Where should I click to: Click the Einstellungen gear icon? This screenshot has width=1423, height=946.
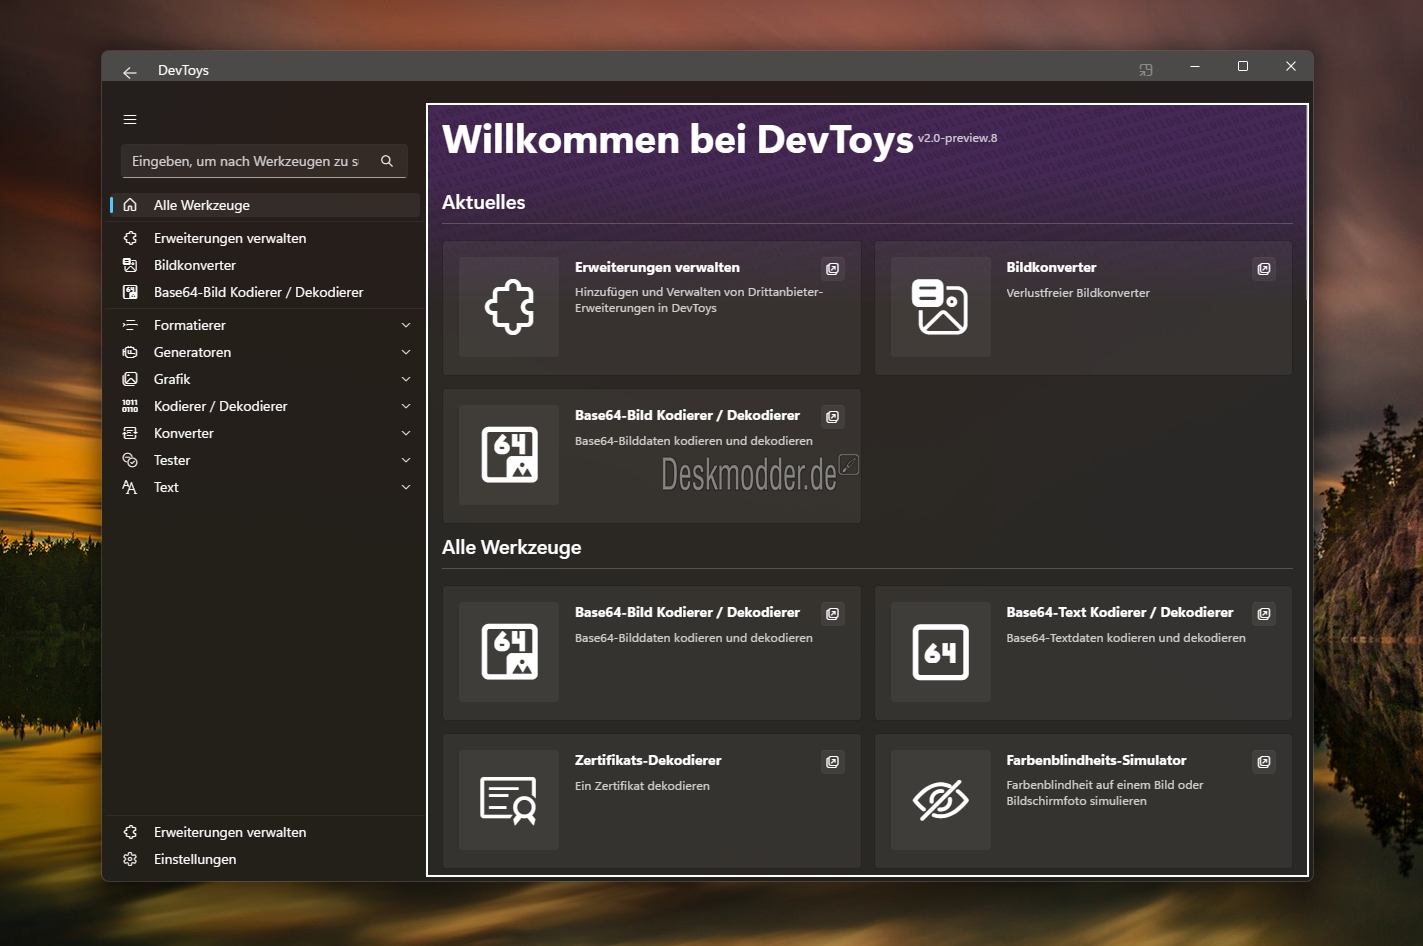click(130, 859)
